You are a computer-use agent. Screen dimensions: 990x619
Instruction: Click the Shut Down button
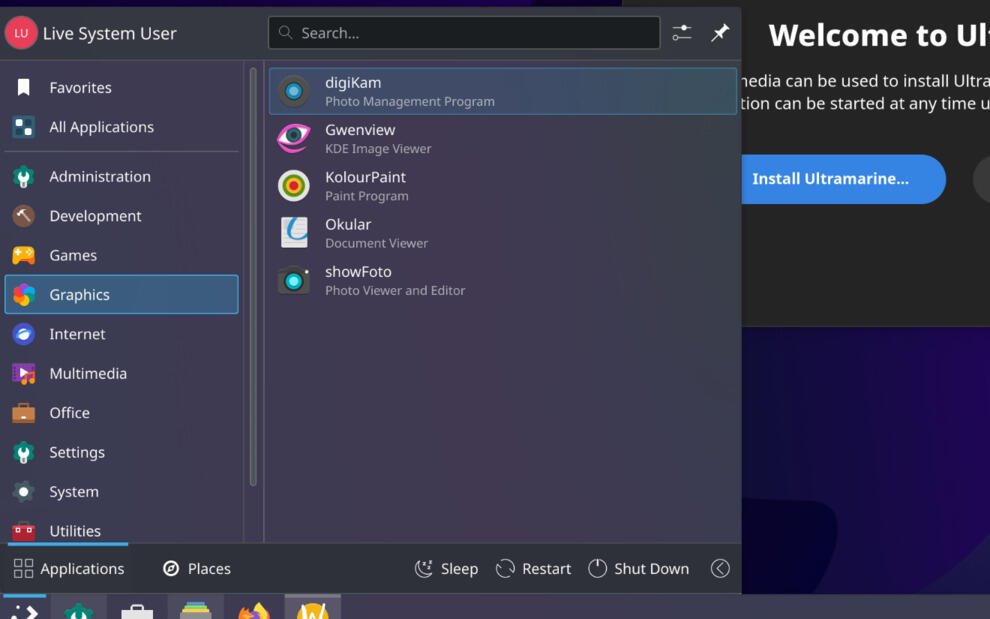[x=638, y=568]
